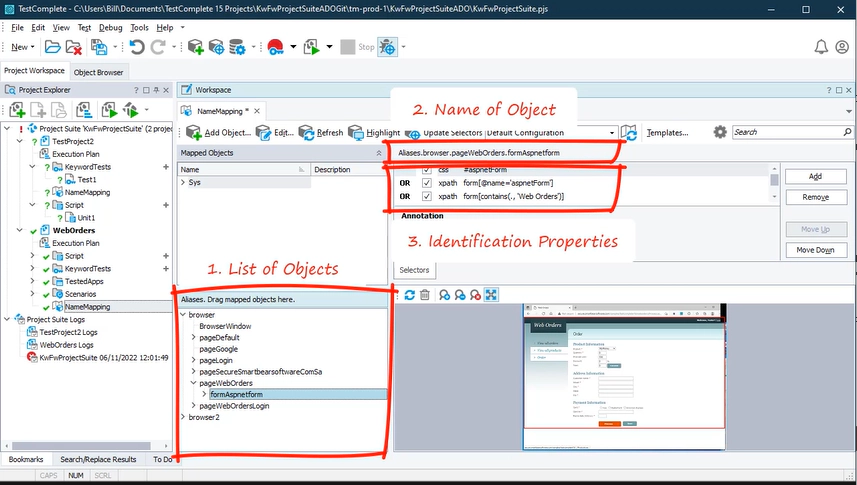Screen dimensions: 857x485
Task: Open the Tools menu
Action: [x=139, y=27]
